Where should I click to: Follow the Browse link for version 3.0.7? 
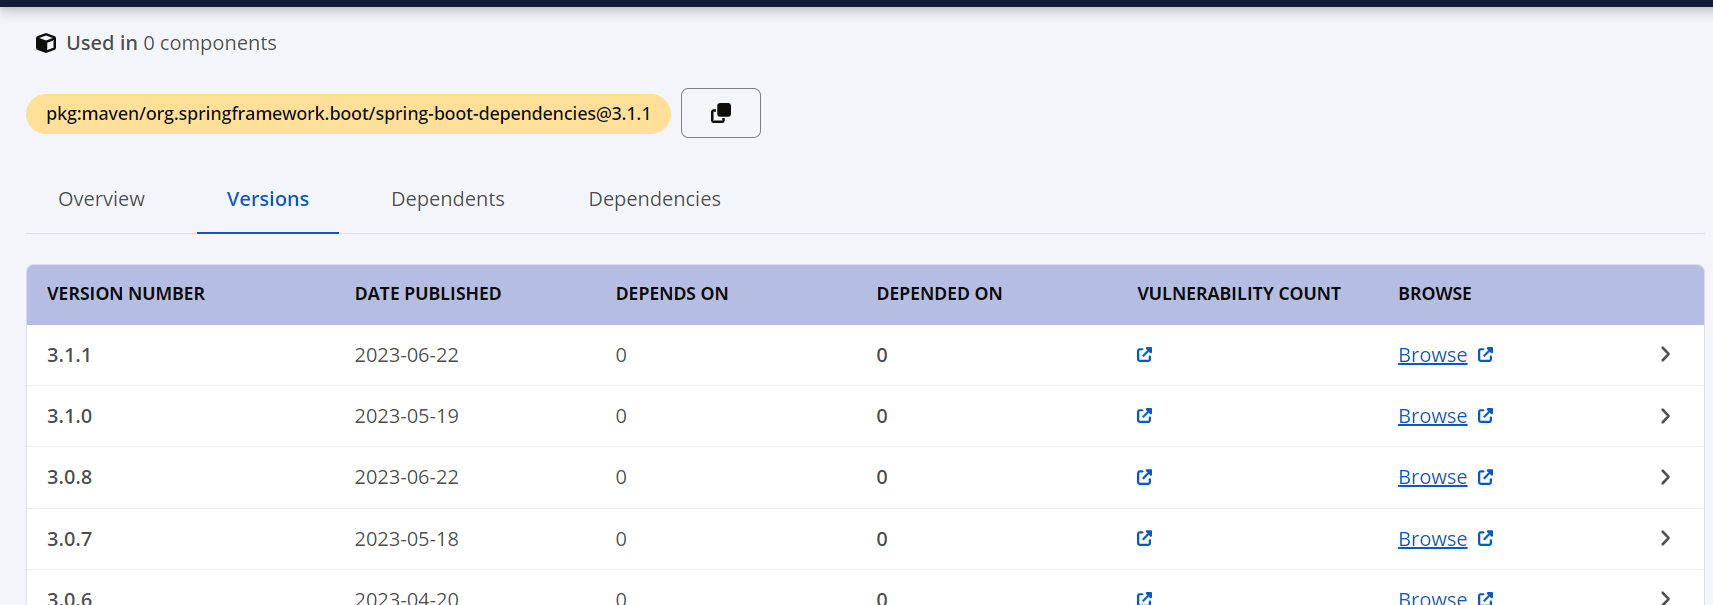1432,539
